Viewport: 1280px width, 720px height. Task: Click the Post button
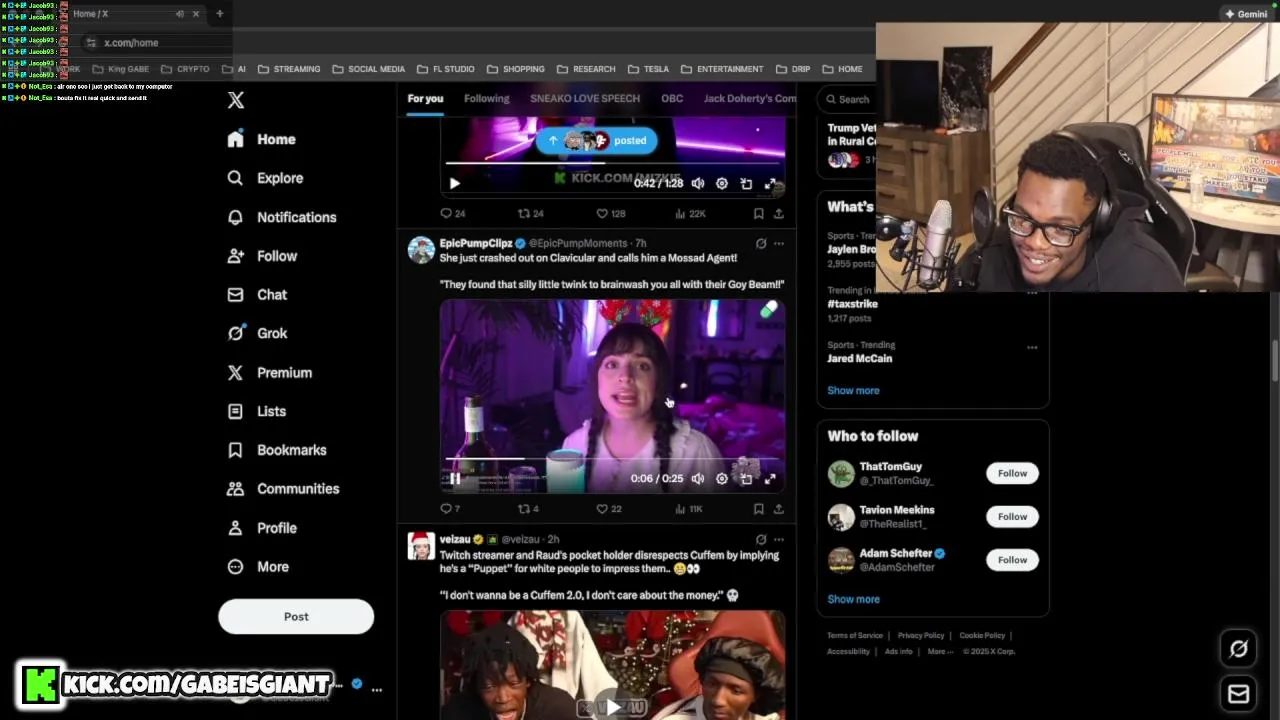pos(296,617)
